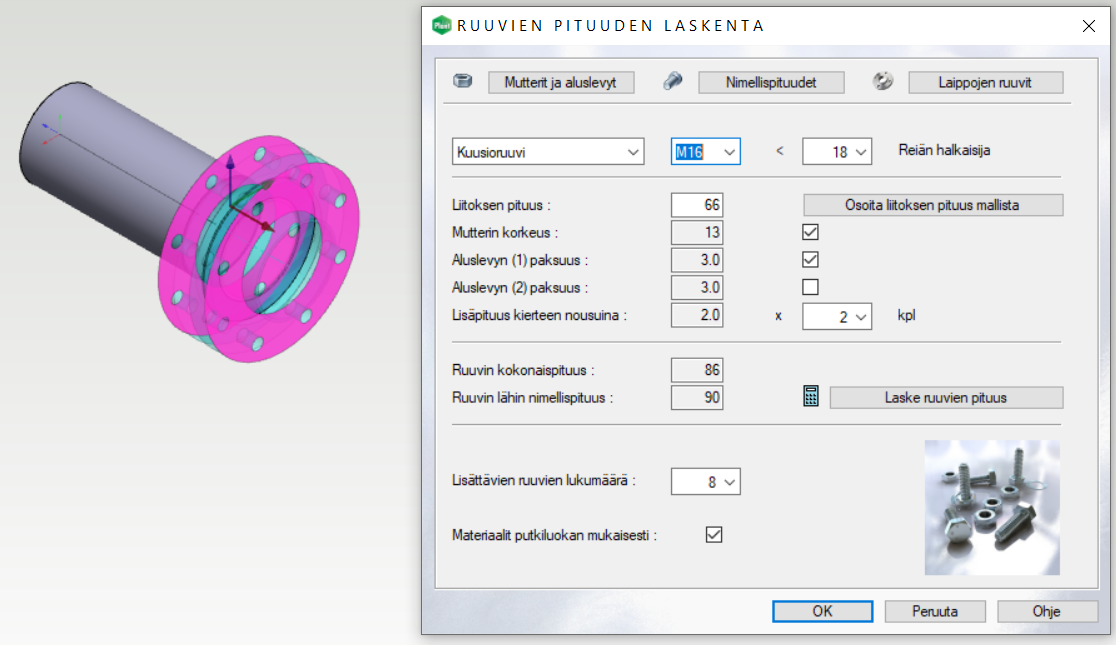Click the flange icon beside Laippojen ruuvit

(x=883, y=82)
